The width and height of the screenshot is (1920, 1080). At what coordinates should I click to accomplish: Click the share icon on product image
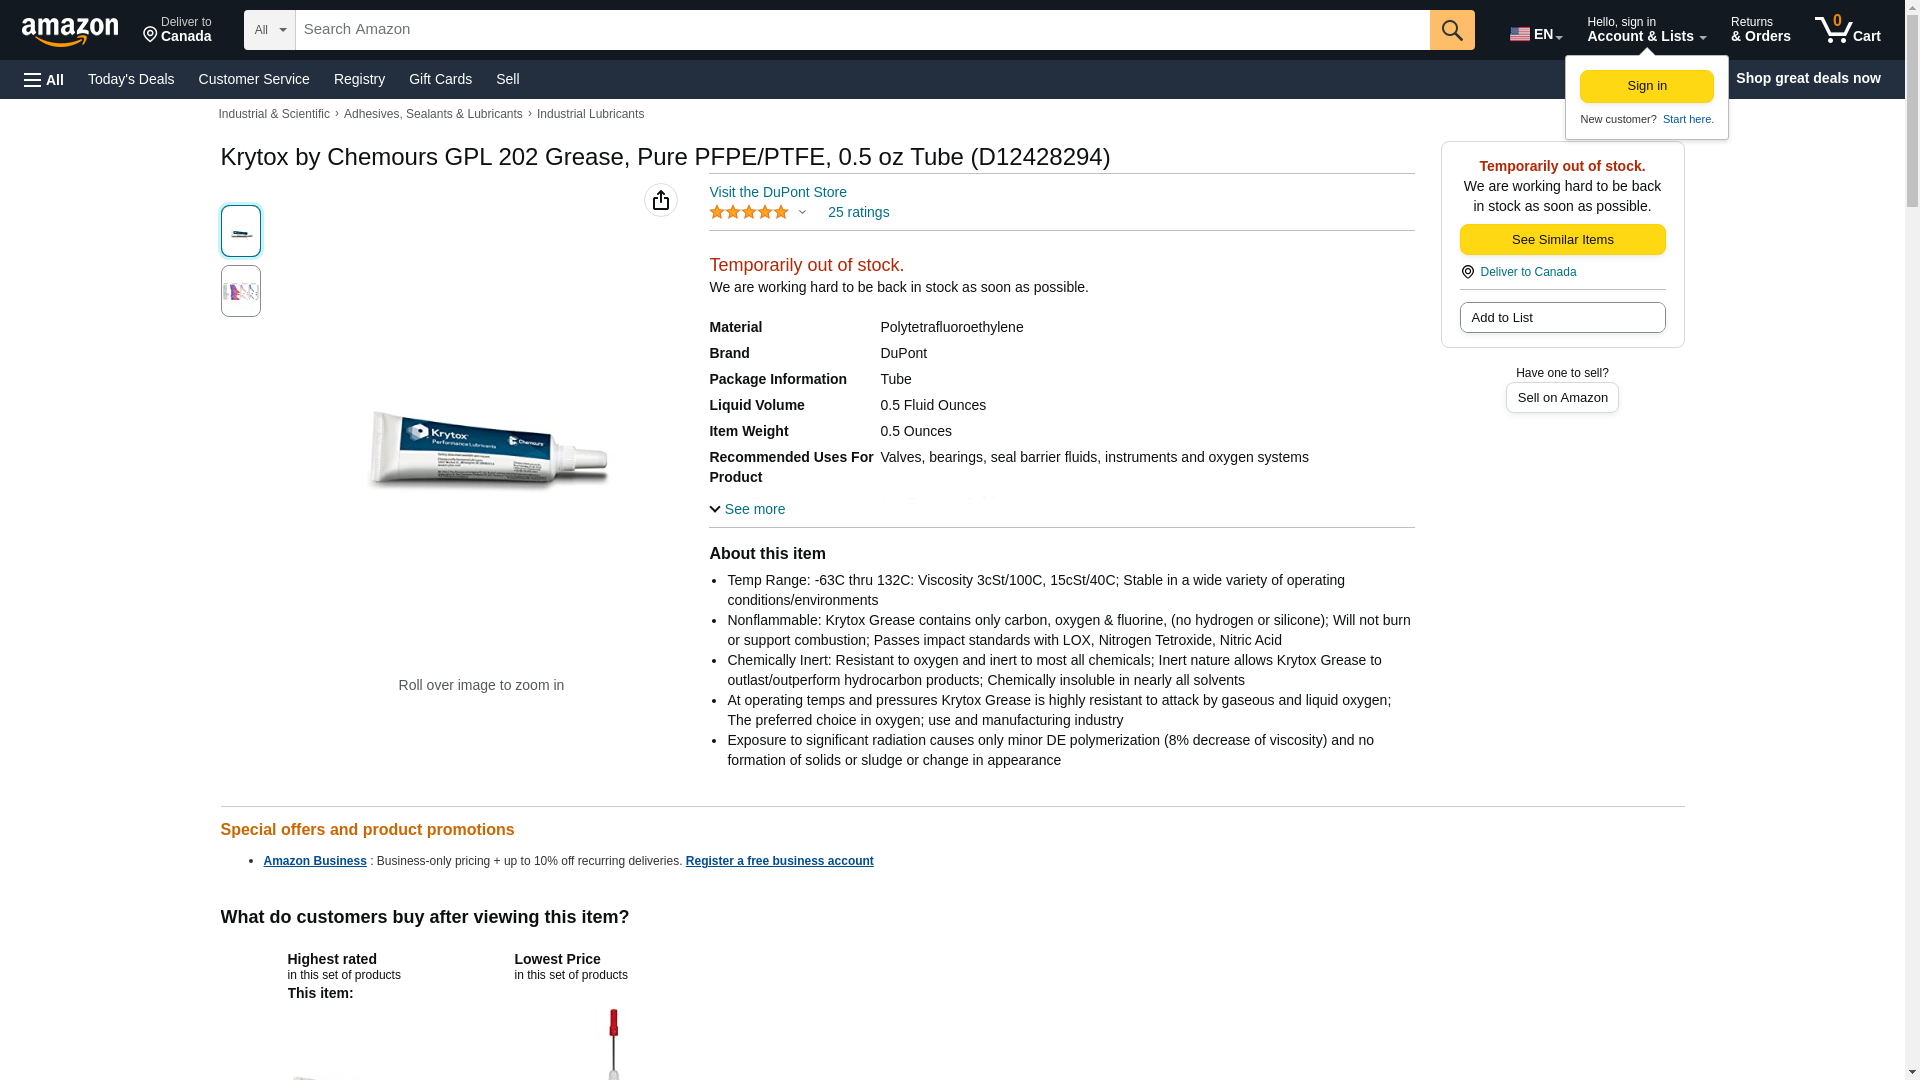click(x=661, y=200)
